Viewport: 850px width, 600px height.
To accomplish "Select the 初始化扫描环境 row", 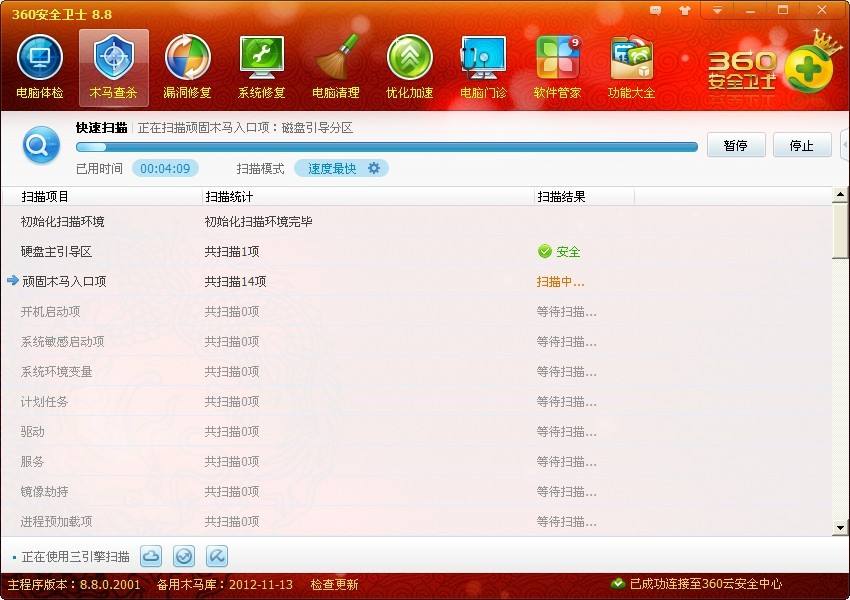I will tap(416, 221).
